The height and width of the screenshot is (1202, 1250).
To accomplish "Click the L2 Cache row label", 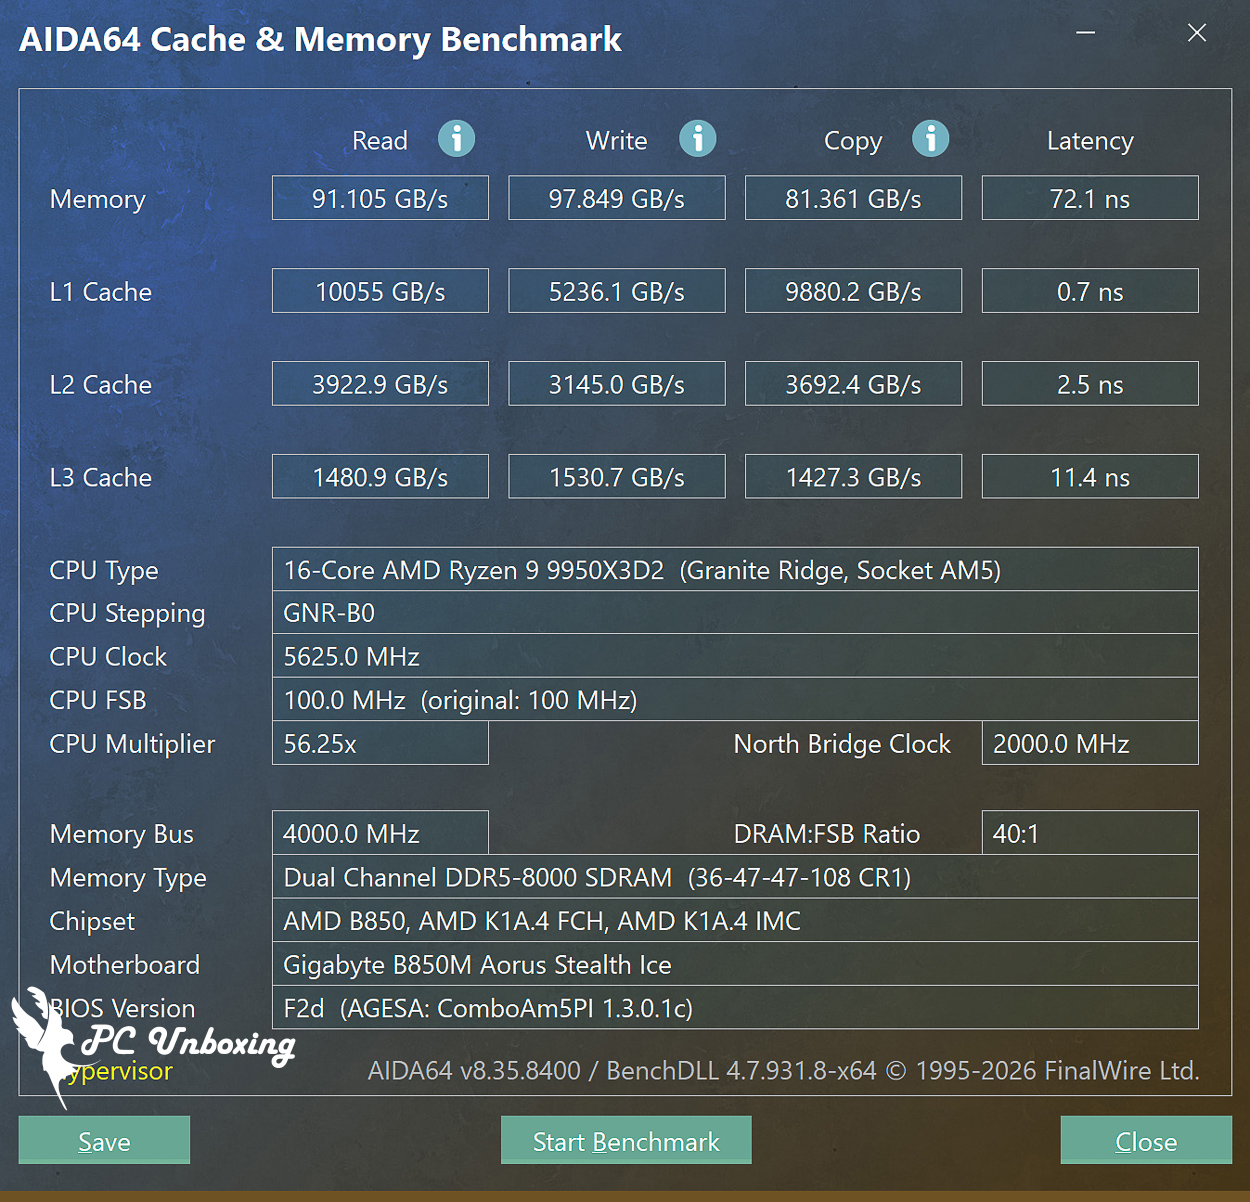I will 101,384.
